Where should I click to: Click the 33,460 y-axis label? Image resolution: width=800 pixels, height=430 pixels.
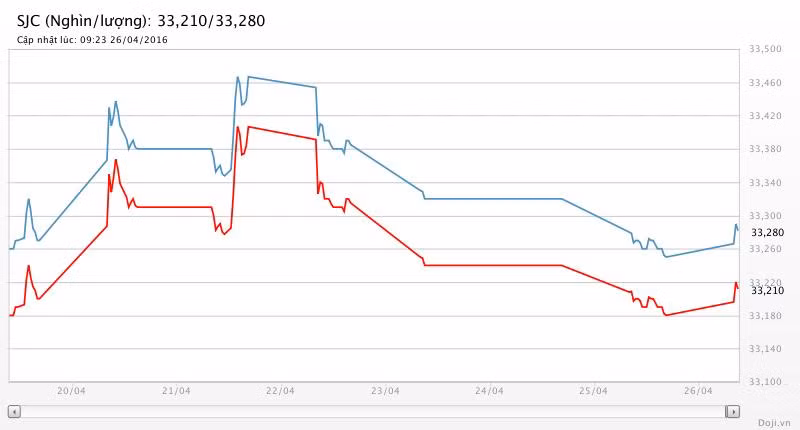767,83
